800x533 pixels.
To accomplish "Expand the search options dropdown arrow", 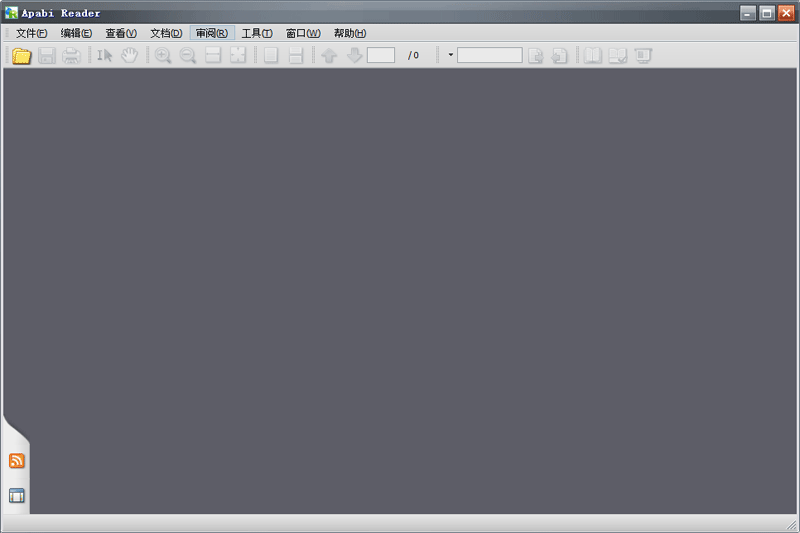I will tap(450, 56).
